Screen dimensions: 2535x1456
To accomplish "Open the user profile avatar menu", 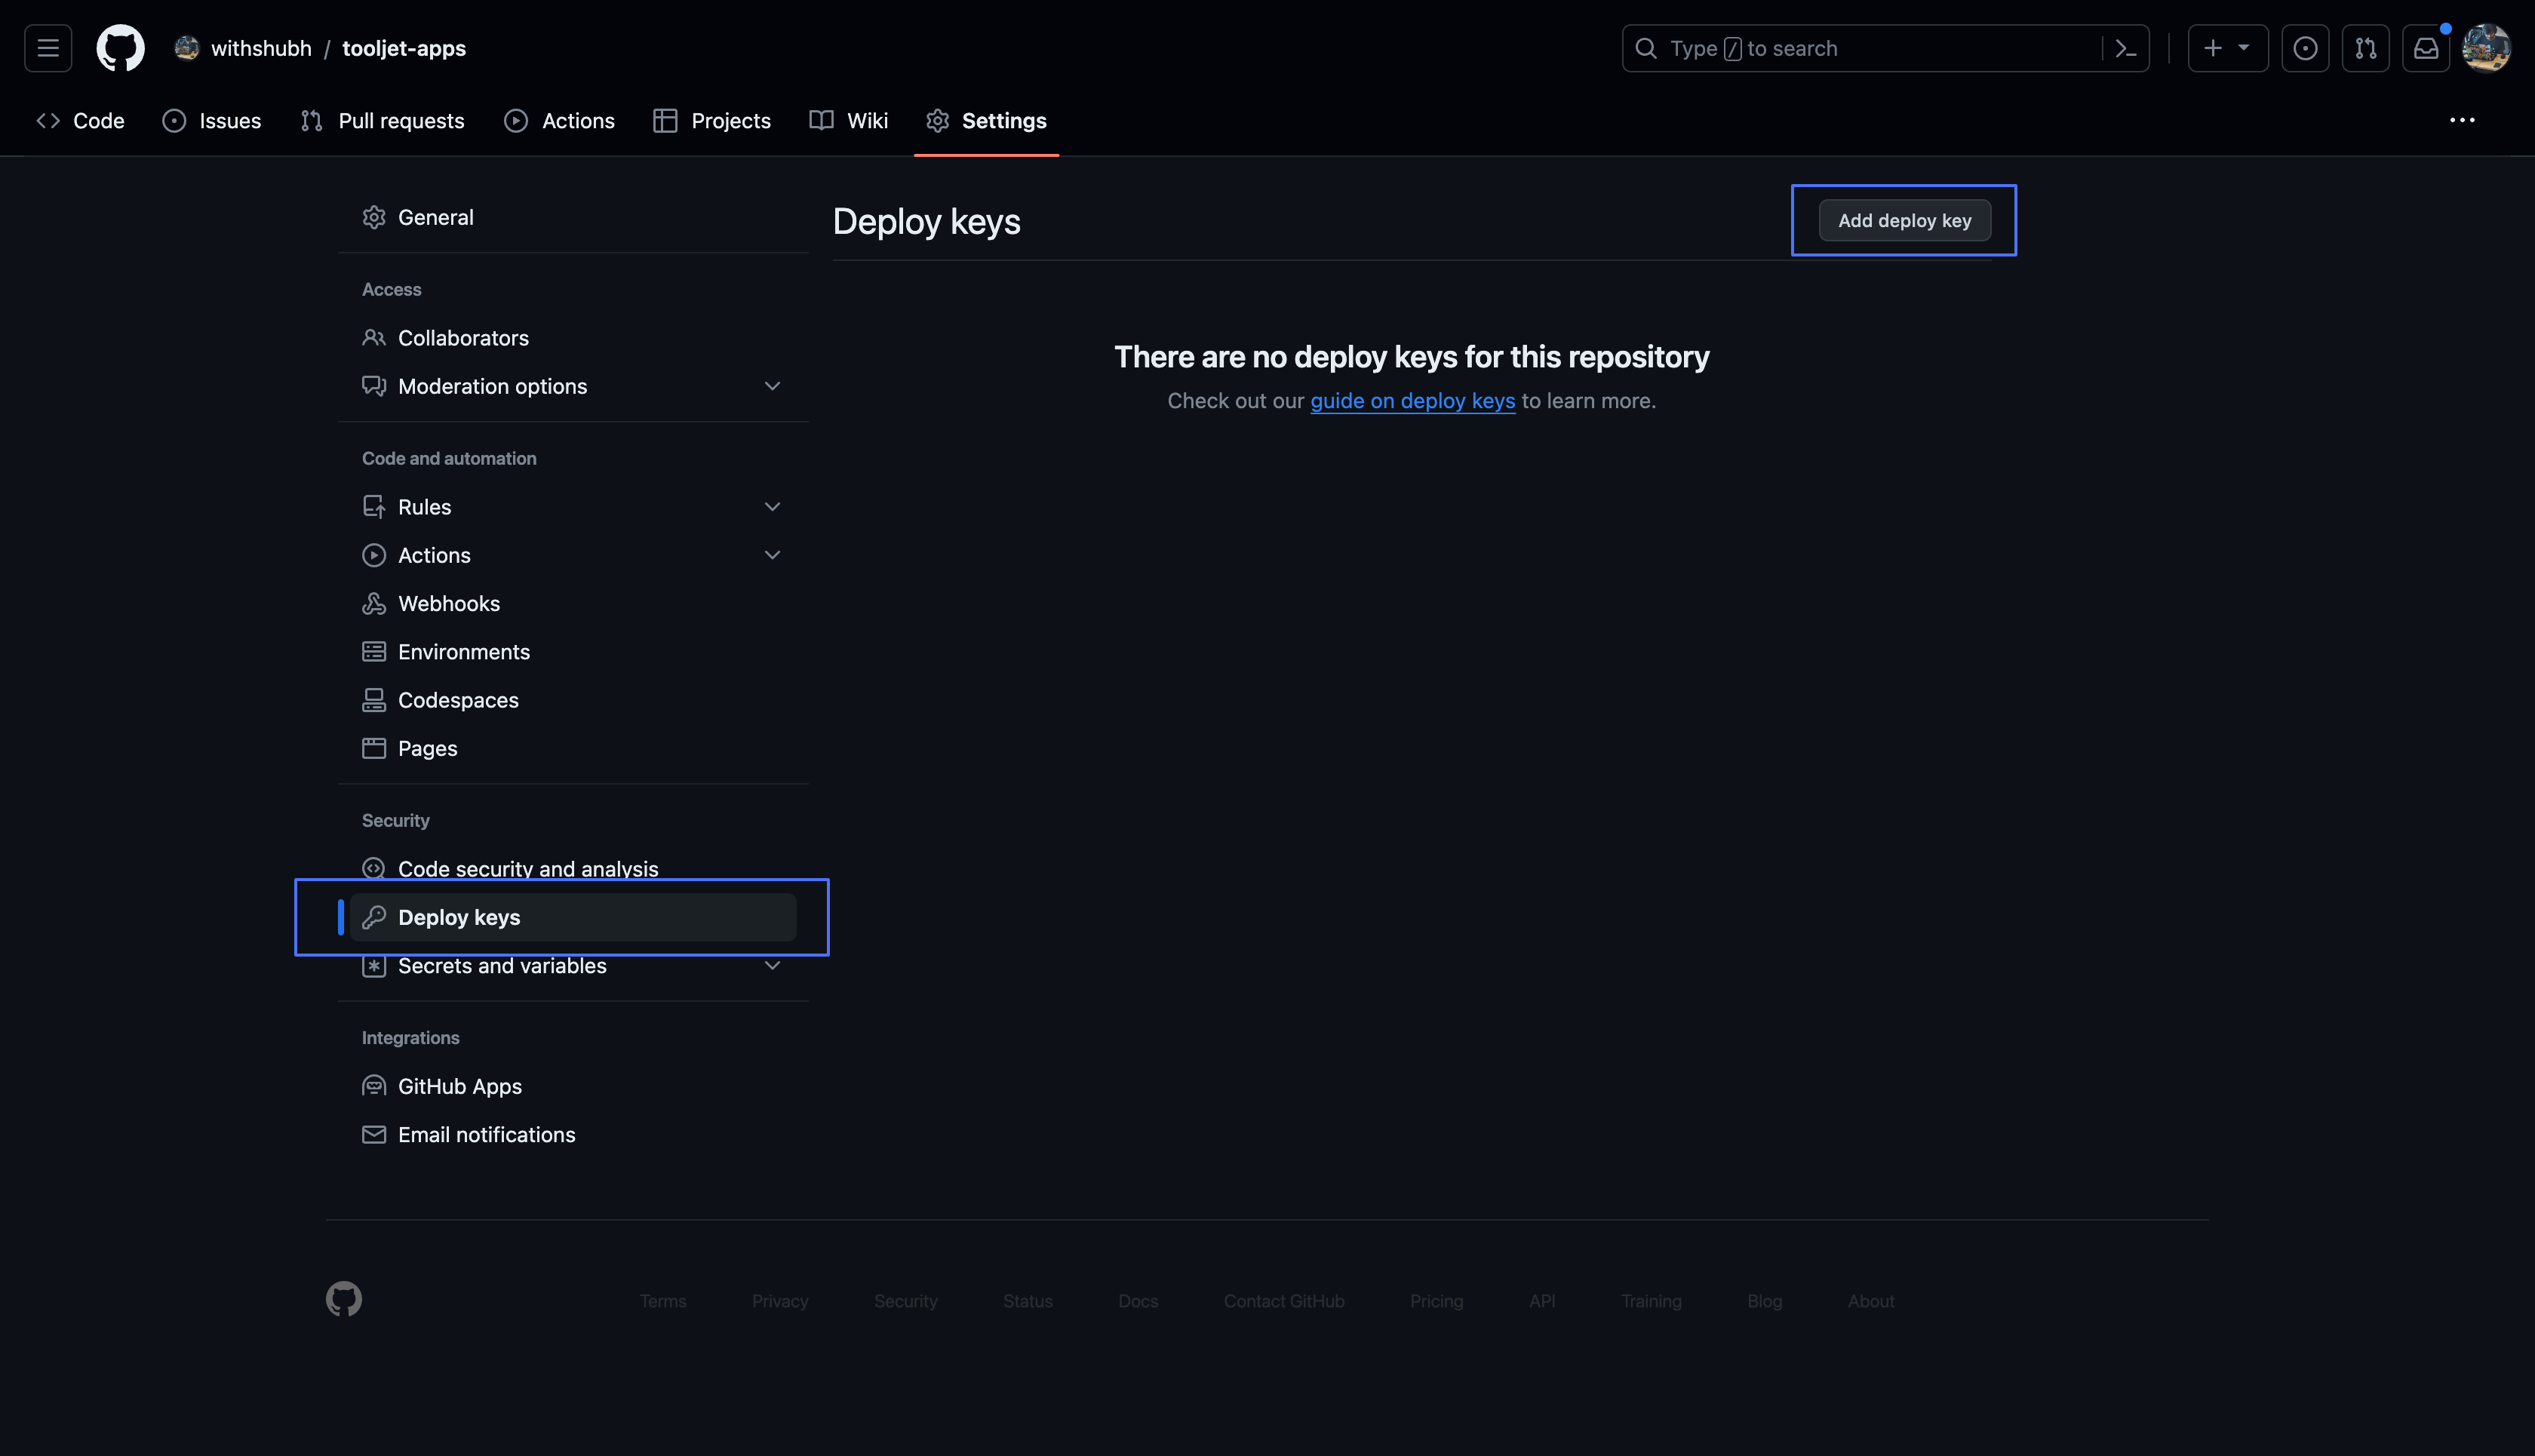I will tap(2486, 48).
